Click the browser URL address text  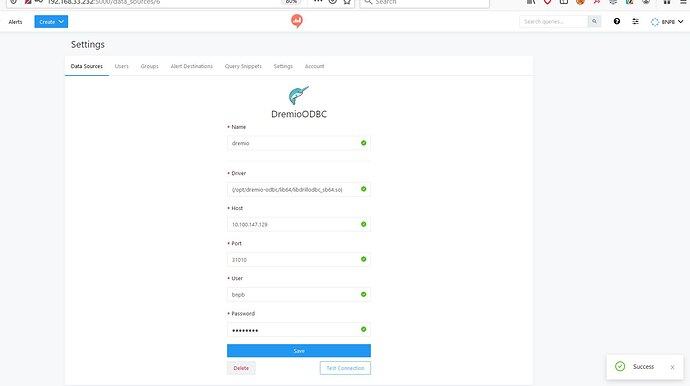pos(104,2)
